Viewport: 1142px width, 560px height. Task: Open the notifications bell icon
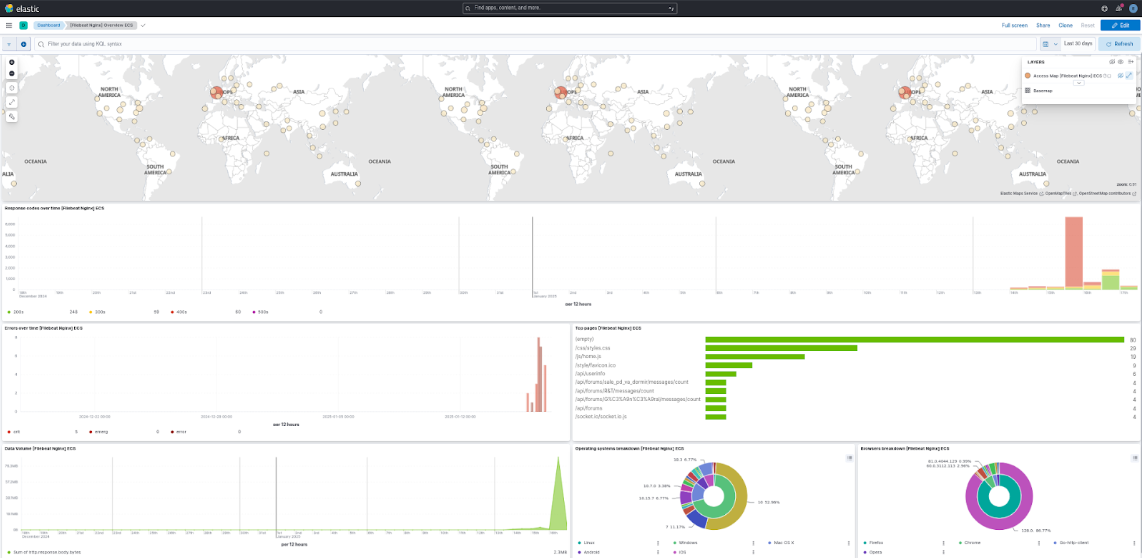tap(1118, 8)
